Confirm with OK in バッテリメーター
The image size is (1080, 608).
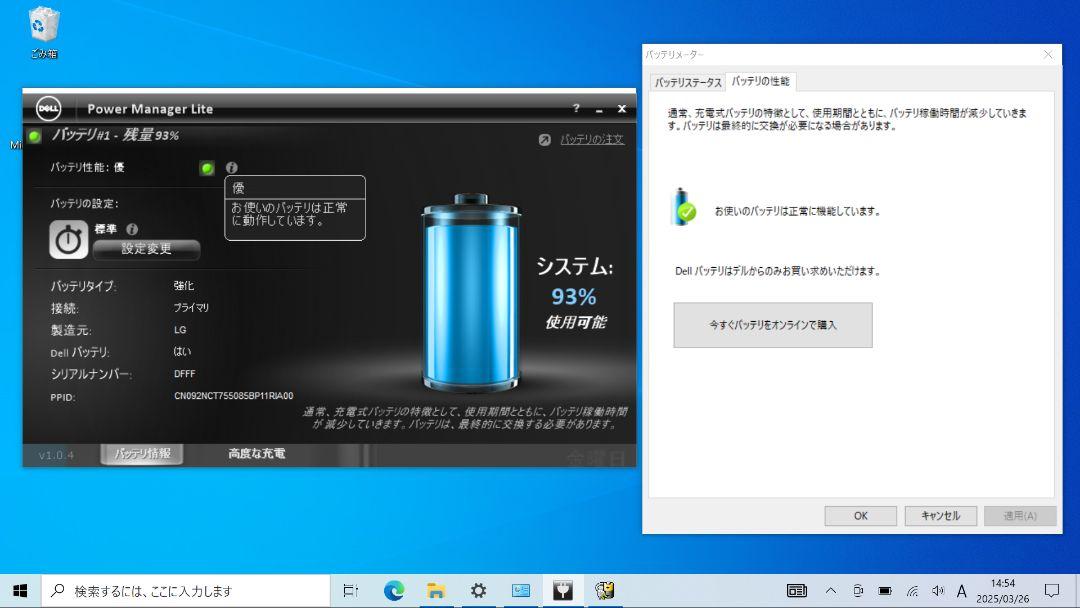tap(861, 516)
